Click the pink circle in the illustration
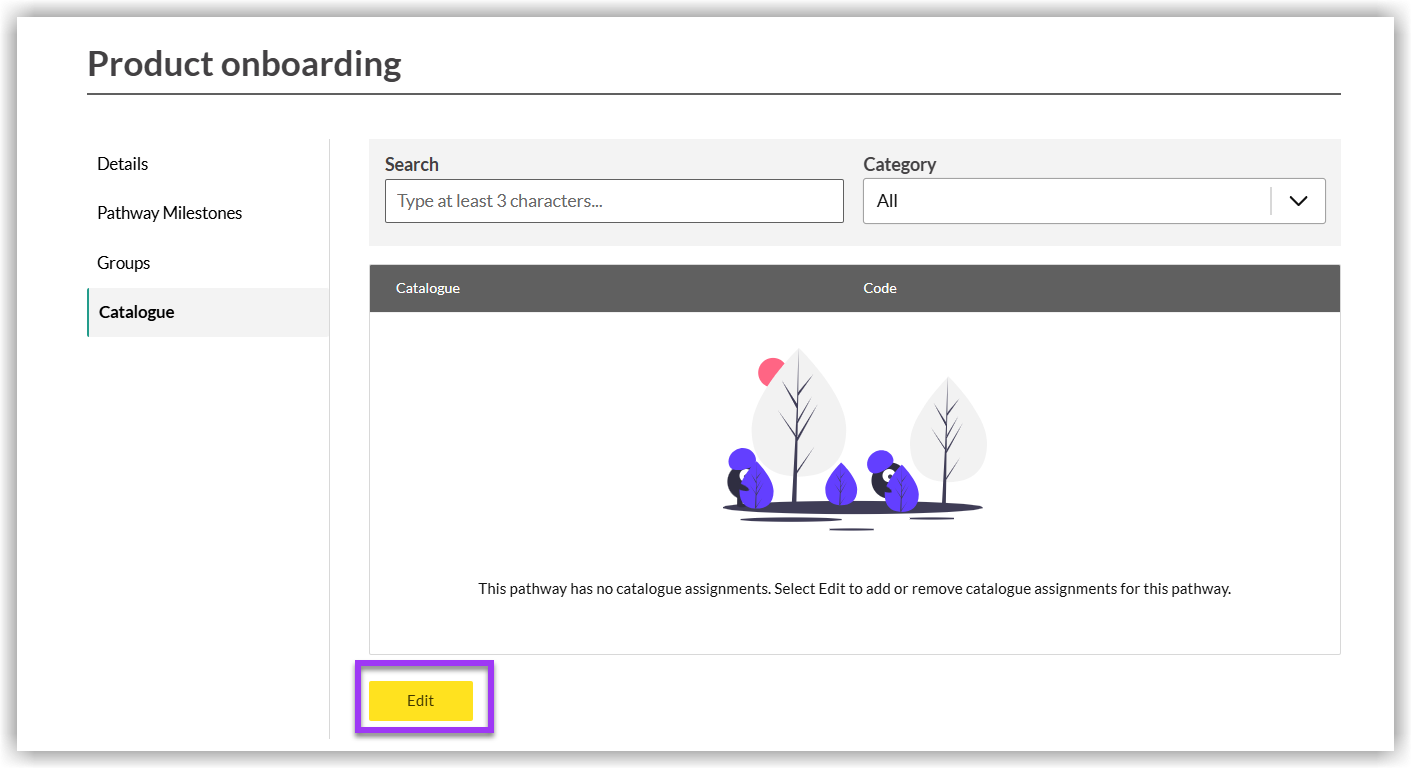This screenshot has width=1412, height=769. pyautogui.click(x=768, y=372)
